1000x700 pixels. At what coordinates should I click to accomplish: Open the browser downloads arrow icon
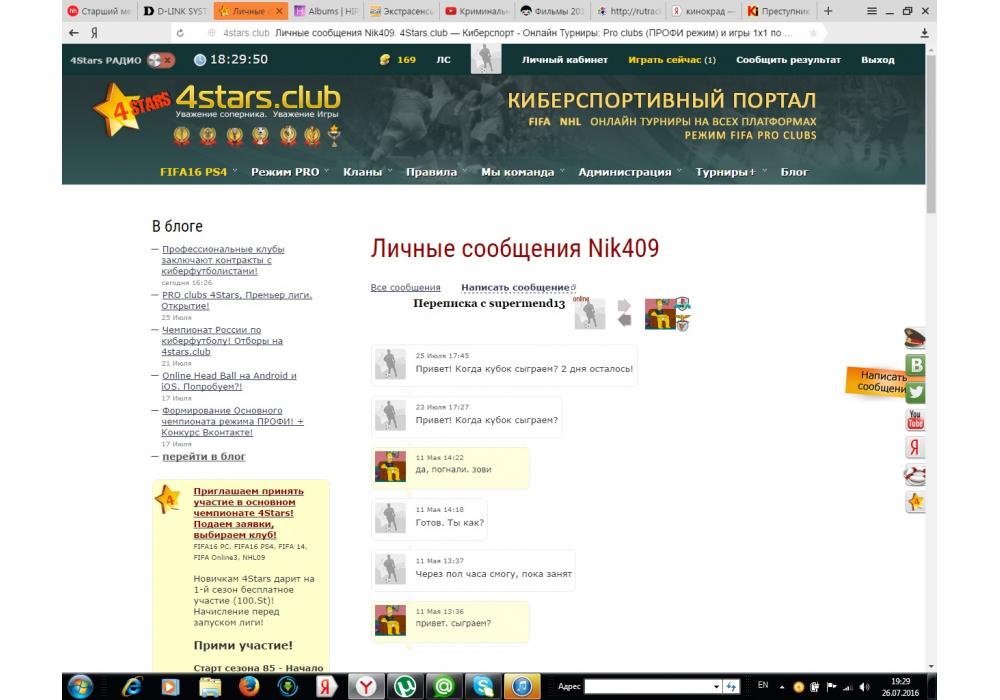coord(923,33)
